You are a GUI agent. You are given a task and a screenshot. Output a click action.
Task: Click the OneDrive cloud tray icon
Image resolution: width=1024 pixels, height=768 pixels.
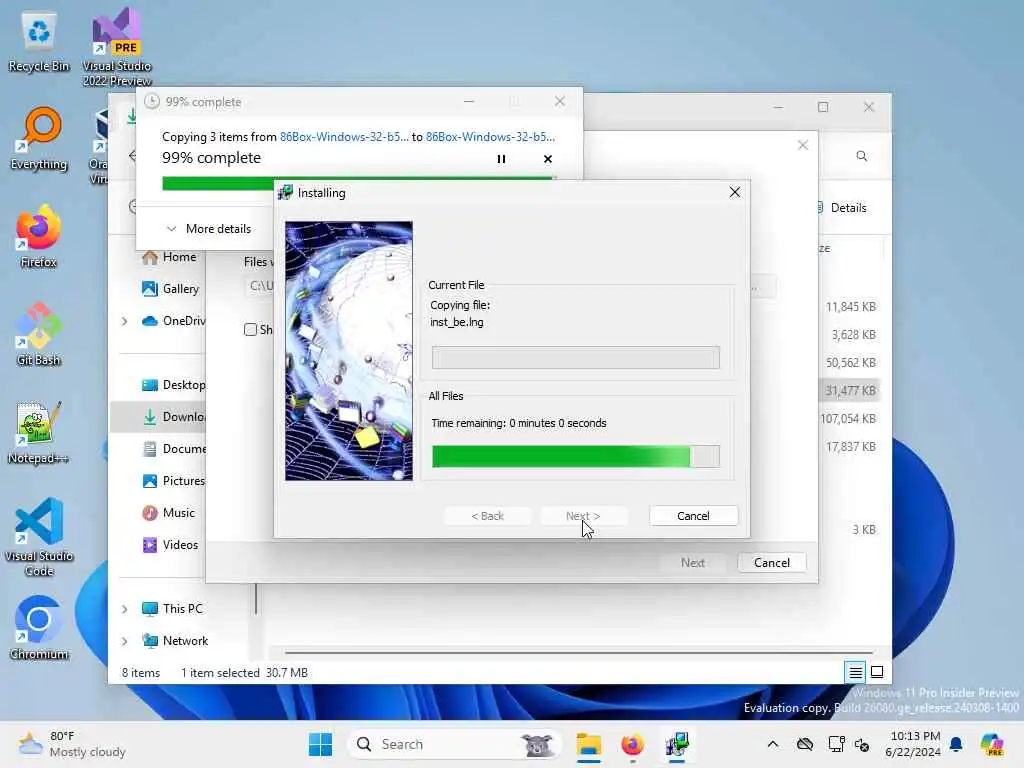pyautogui.click(x=805, y=744)
